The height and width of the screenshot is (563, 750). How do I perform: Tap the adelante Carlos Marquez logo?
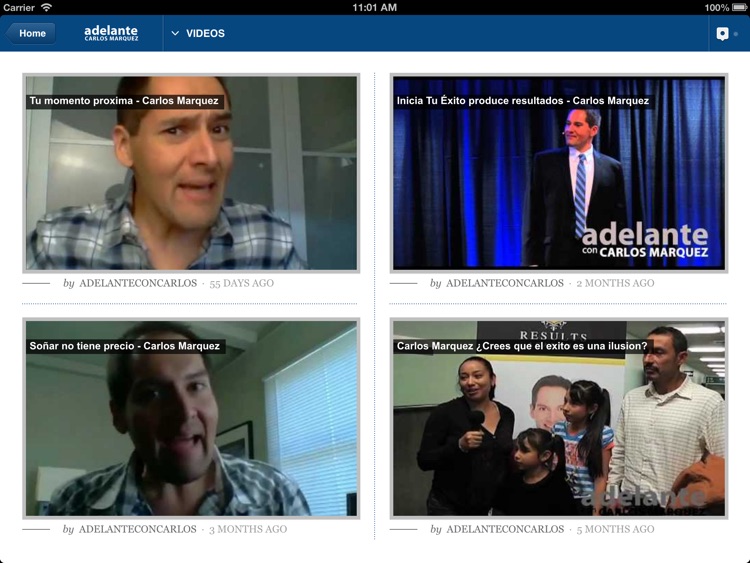[111, 33]
